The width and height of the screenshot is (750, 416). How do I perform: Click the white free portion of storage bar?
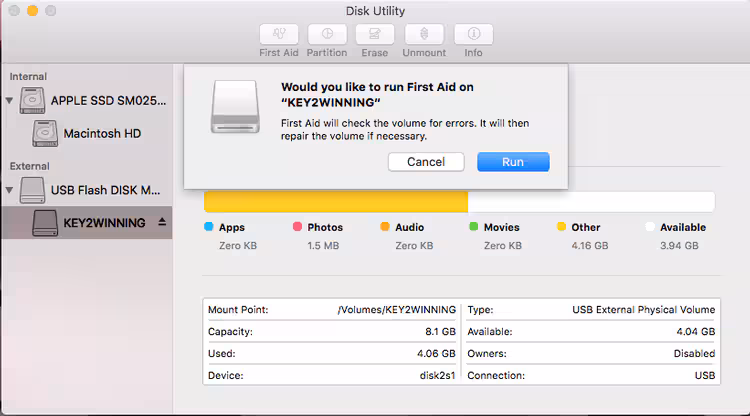pyautogui.click(x=591, y=202)
